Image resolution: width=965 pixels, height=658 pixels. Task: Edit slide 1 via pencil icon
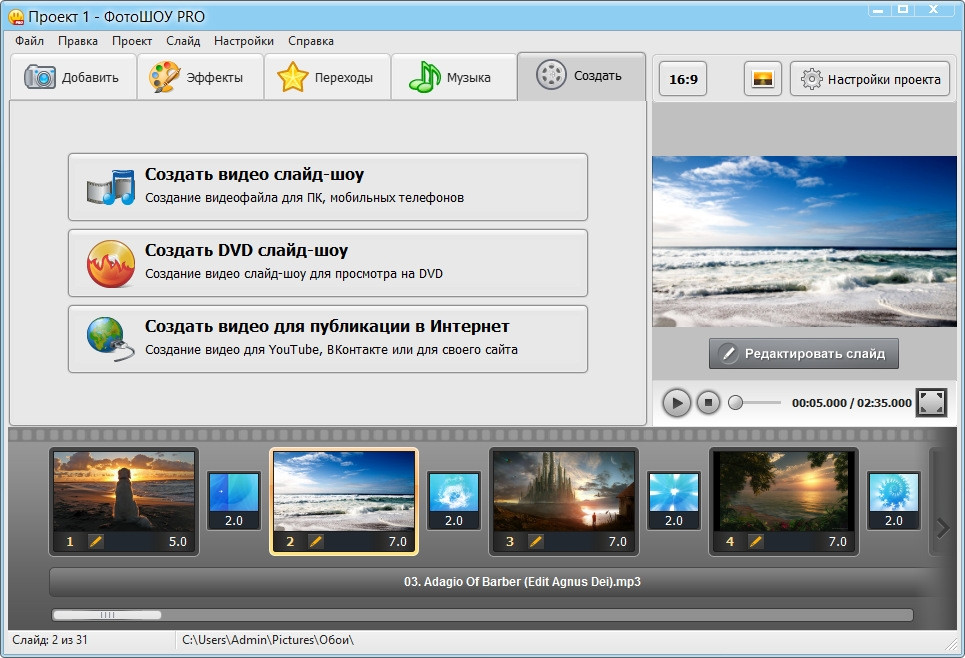(x=95, y=542)
